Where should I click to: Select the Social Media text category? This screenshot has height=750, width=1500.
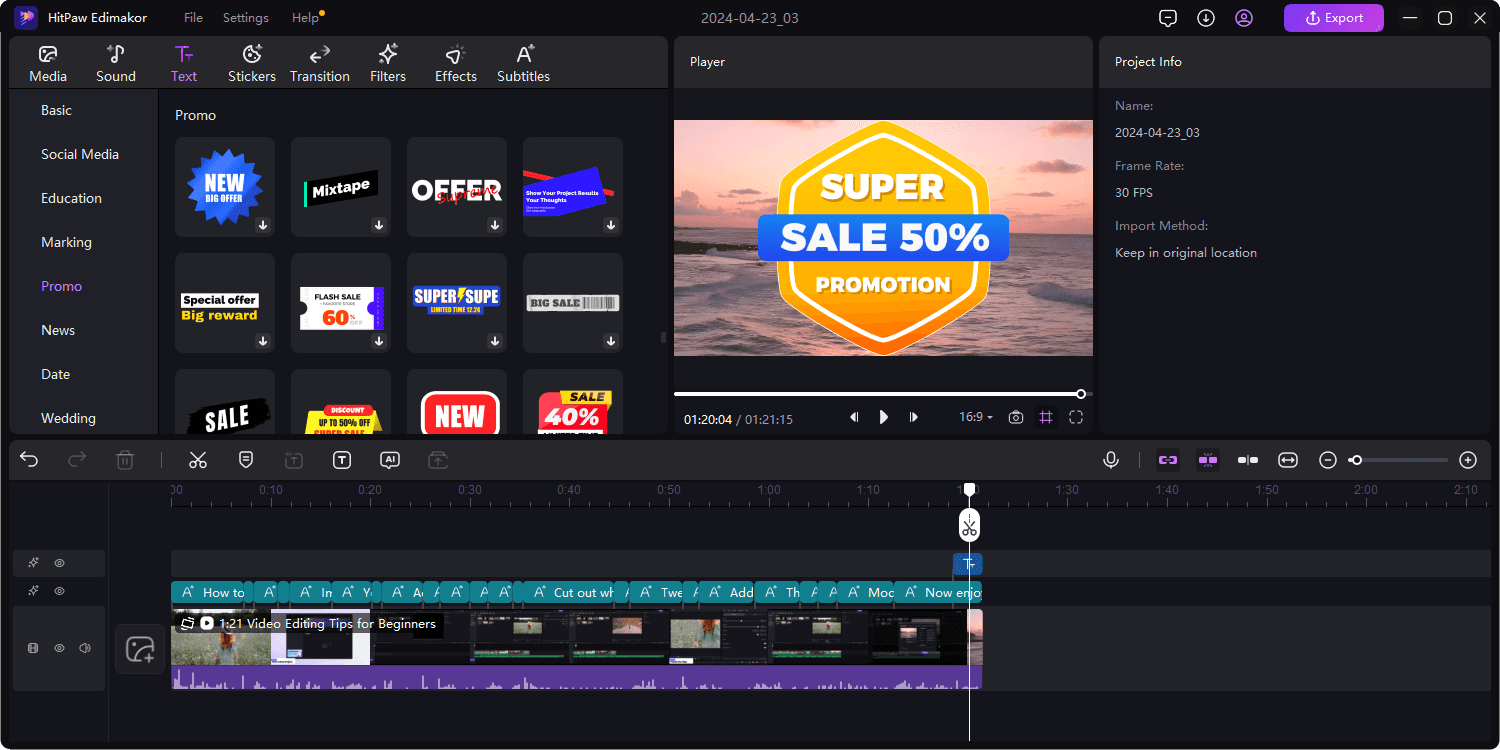click(80, 154)
